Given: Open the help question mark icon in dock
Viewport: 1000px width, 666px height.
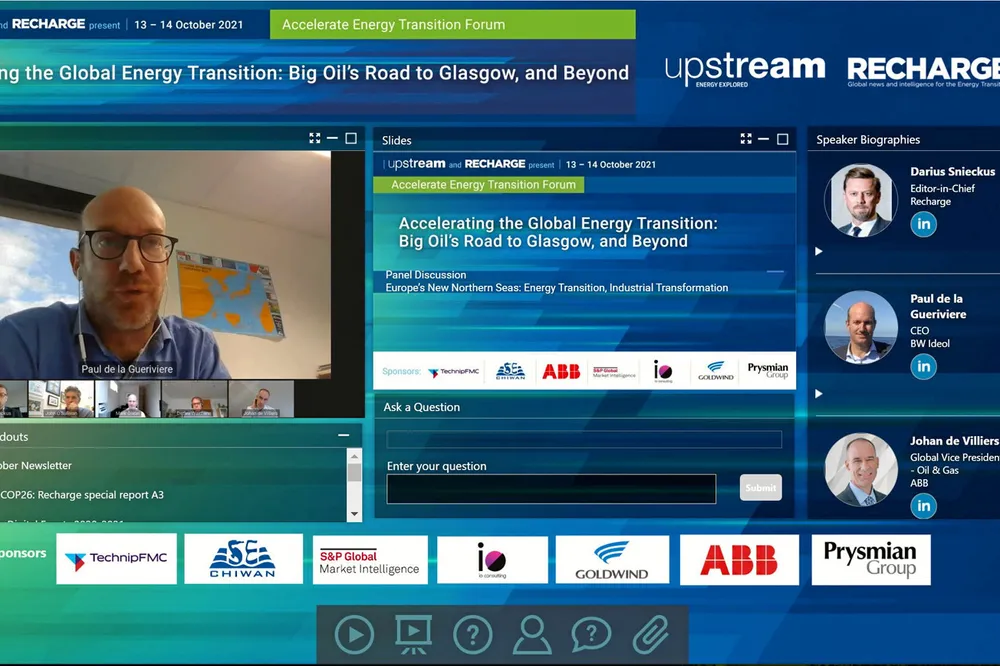Looking at the screenshot, I should pyautogui.click(x=473, y=635).
